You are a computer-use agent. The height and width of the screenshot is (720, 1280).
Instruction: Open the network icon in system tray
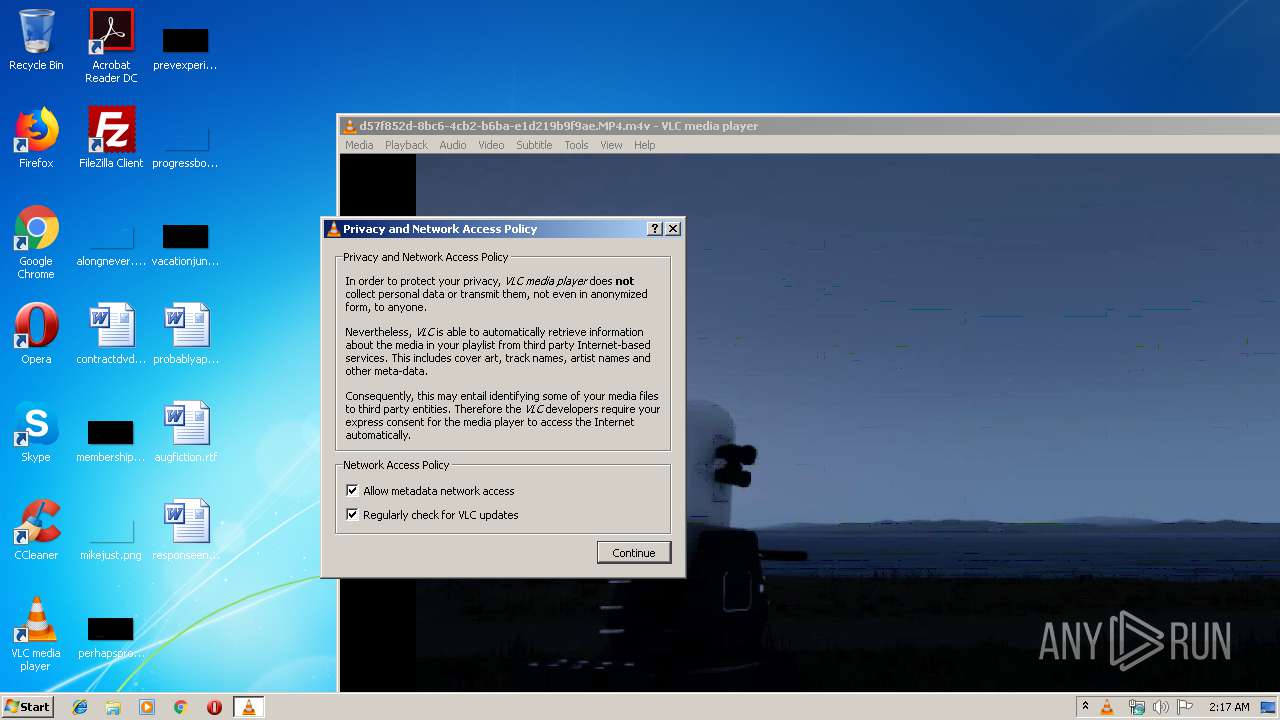coord(1136,707)
